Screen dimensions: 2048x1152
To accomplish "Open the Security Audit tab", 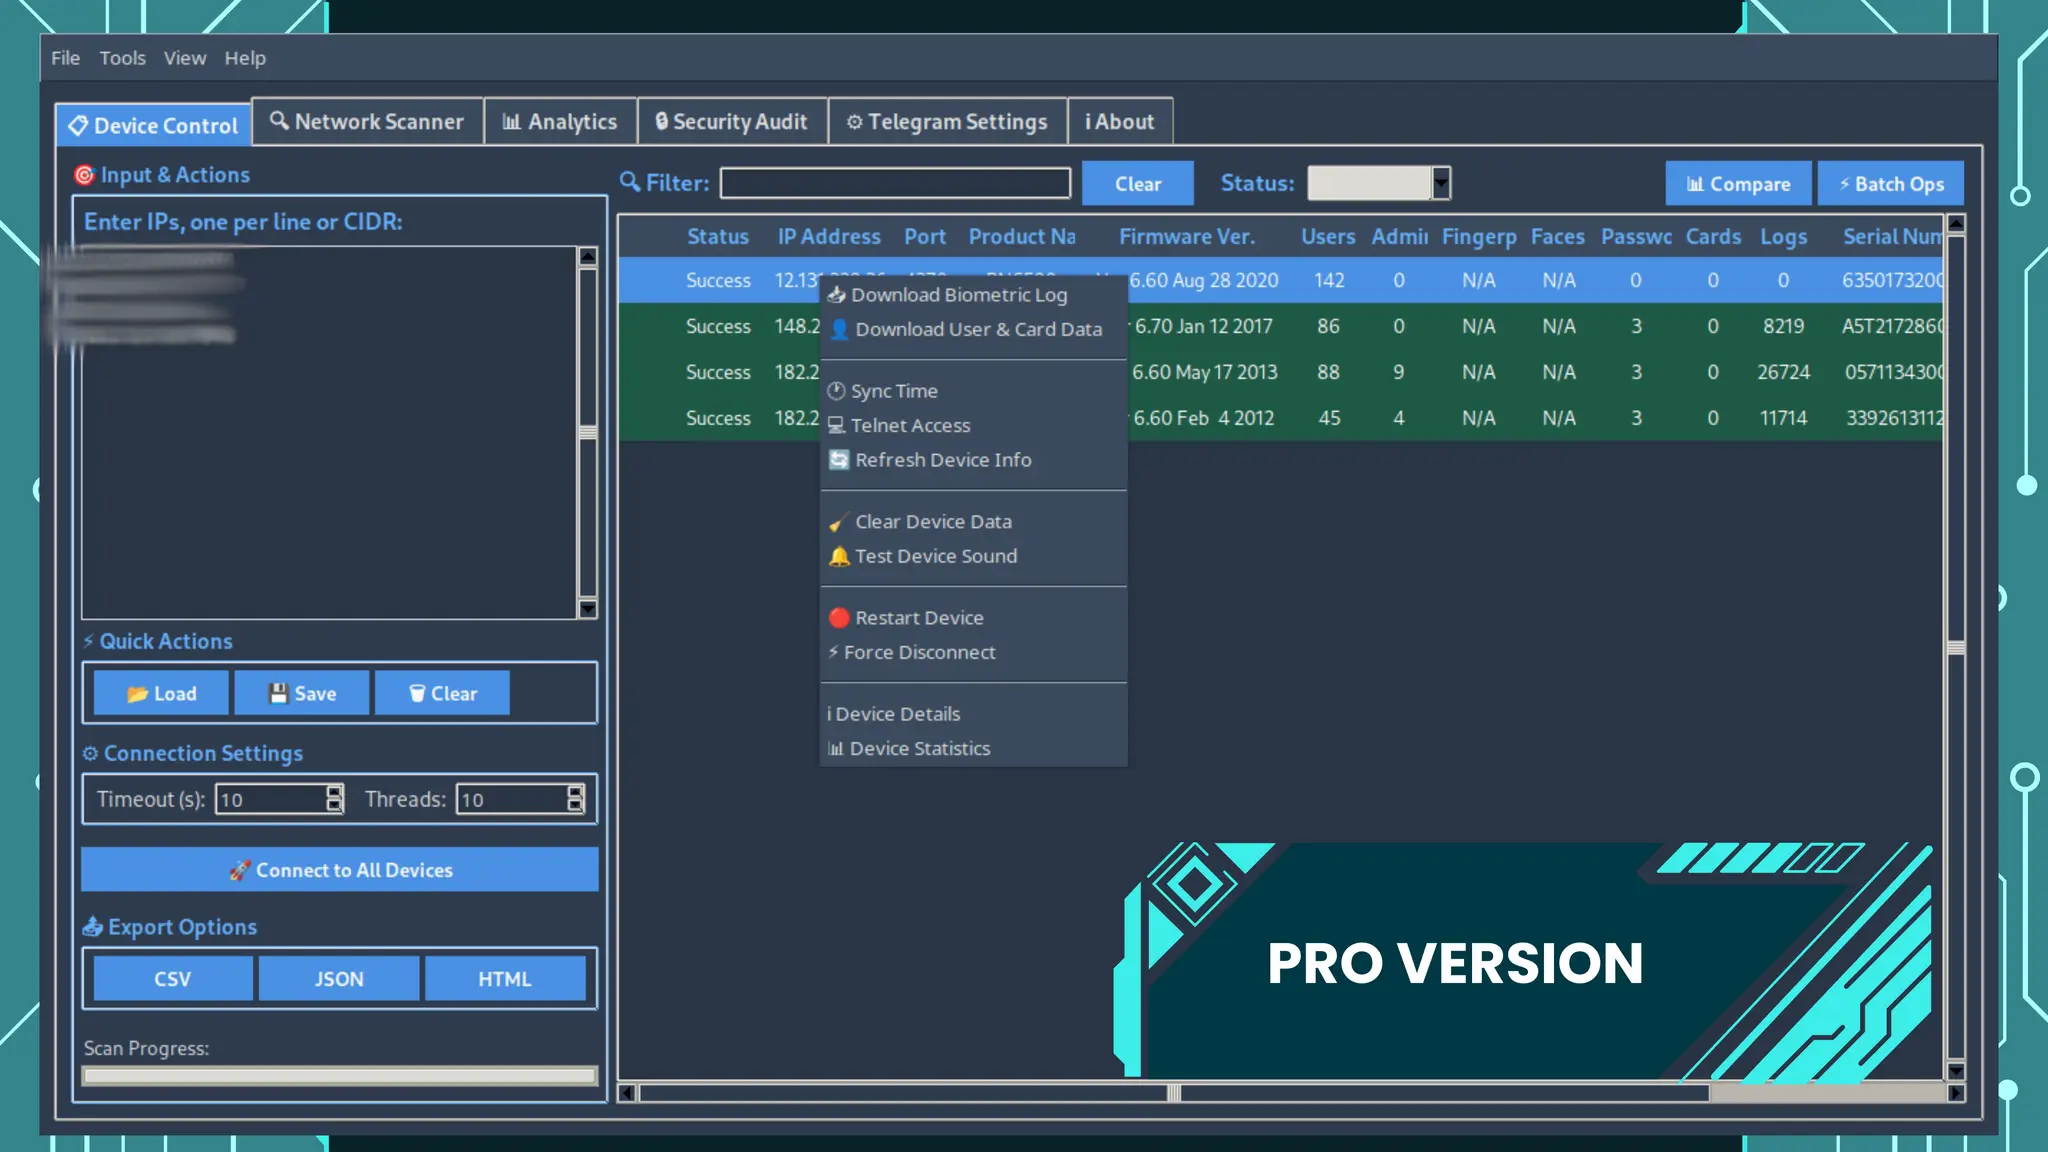I will tap(732, 122).
